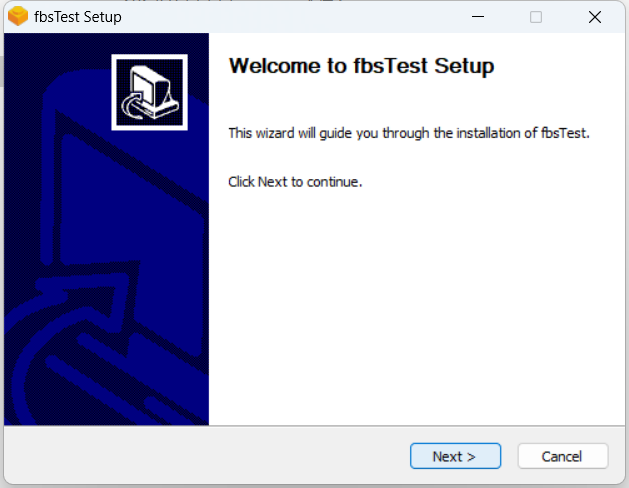Click the gap between Next and Cancel buttons
Screen dimensions: 629x488
click(x=509, y=456)
